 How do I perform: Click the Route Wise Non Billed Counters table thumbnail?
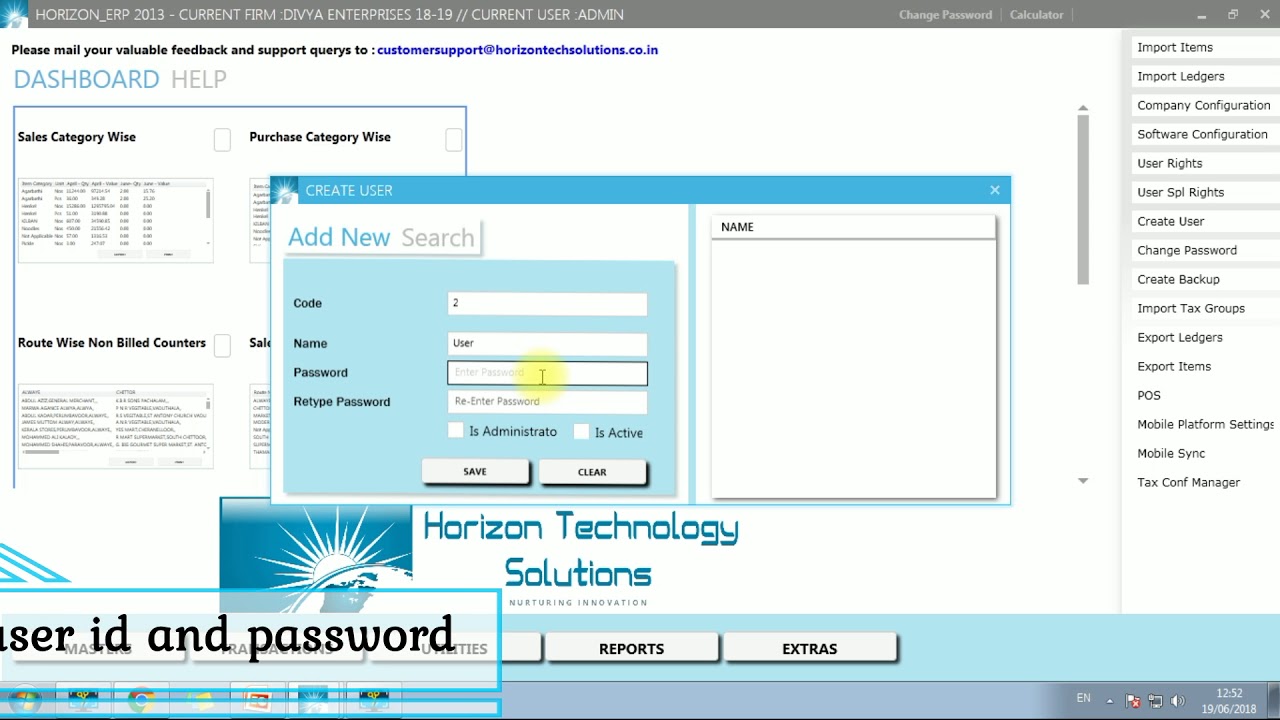pos(115,426)
